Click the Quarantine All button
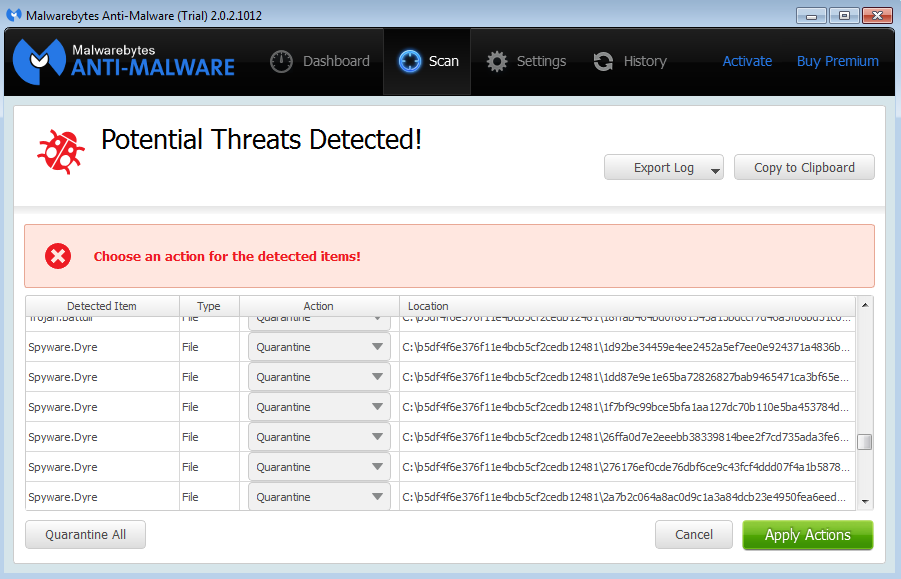This screenshot has height=579, width=901. (x=86, y=535)
